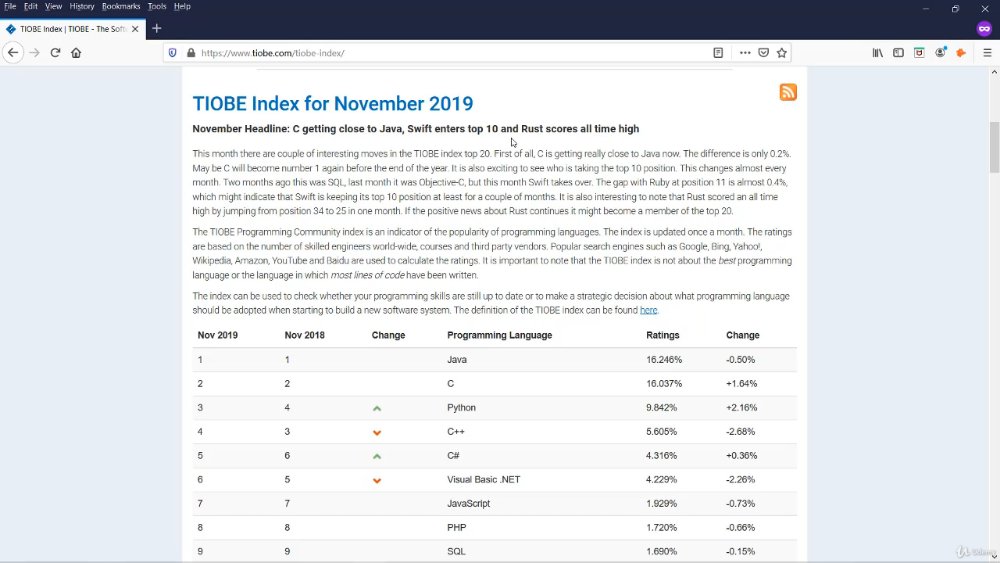Click the 'Programming Language' column header
The width and height of the screenshot is (1000, 563).
[499, 335]
